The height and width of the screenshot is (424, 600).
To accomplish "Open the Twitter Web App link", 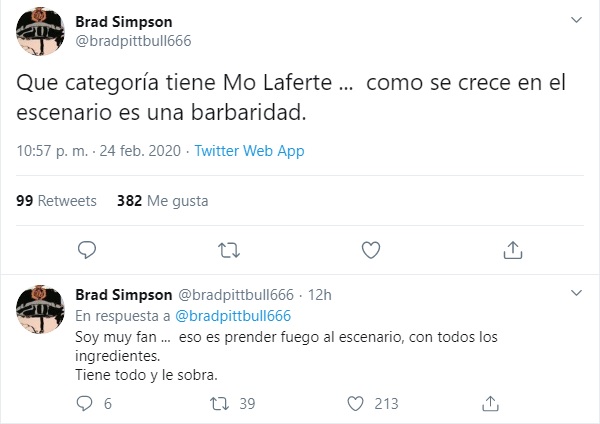I will click(249, 152).
